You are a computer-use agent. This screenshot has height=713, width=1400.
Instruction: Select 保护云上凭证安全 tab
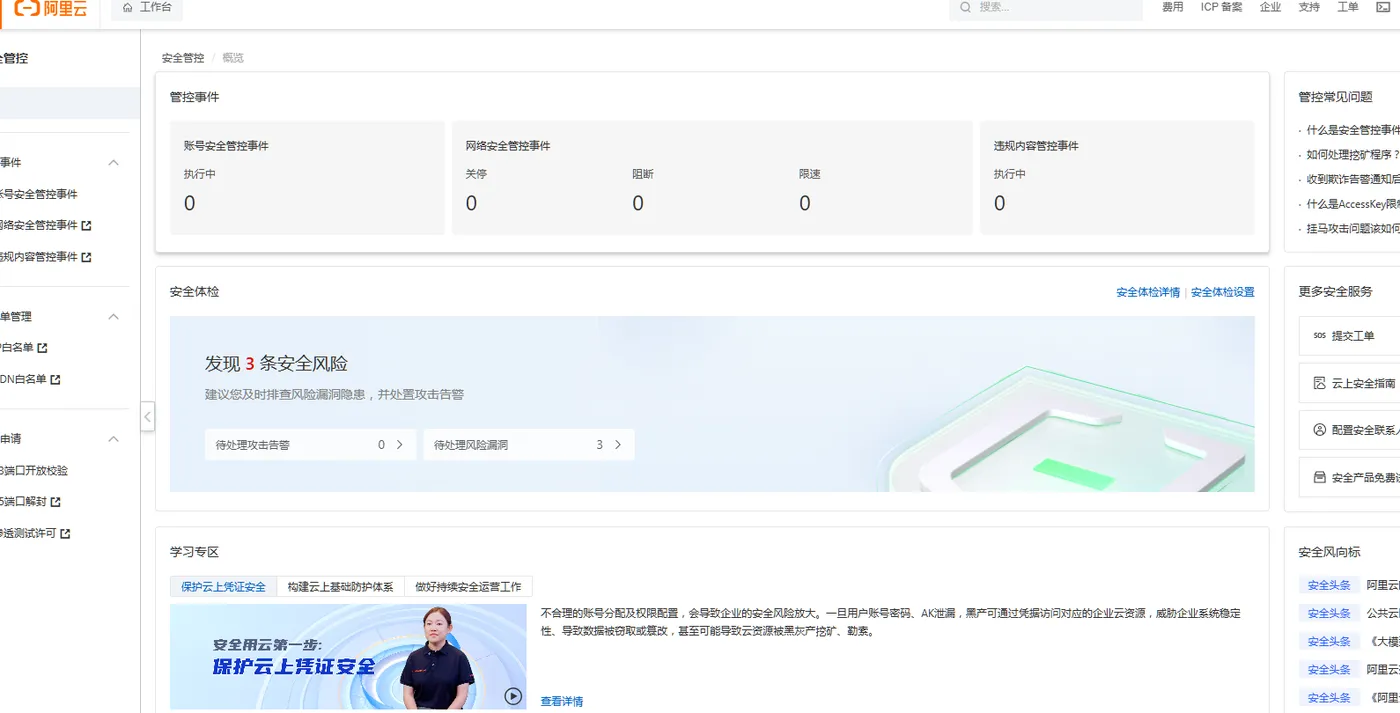223,587
